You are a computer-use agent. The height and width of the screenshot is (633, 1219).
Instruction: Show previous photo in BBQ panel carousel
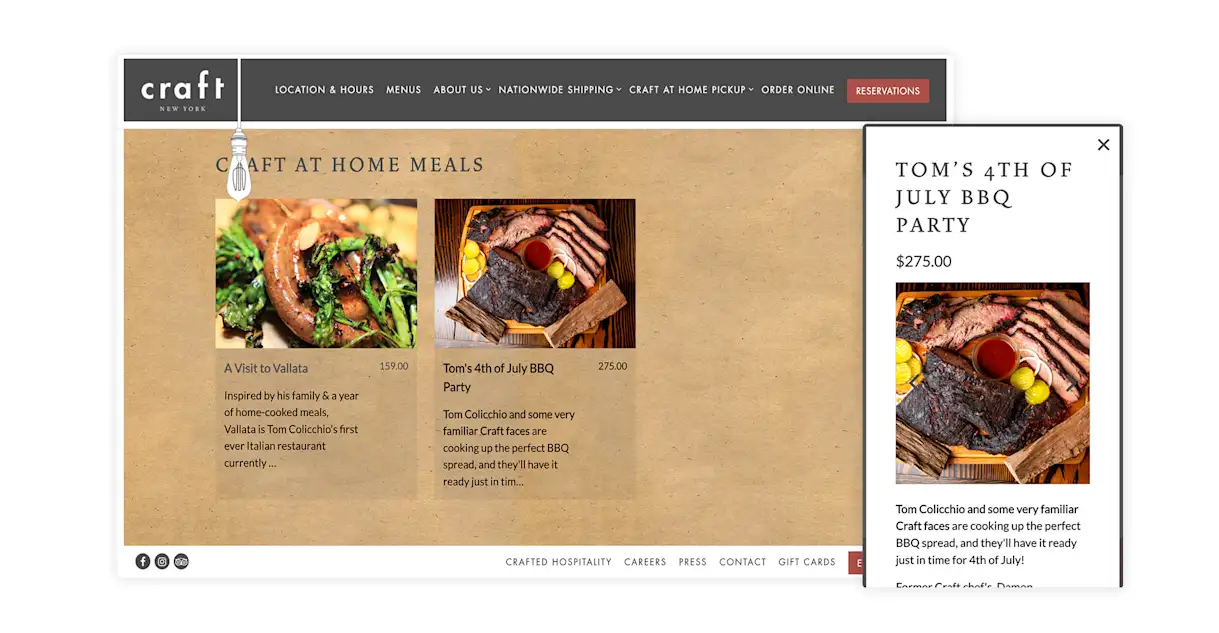point(913,382)
